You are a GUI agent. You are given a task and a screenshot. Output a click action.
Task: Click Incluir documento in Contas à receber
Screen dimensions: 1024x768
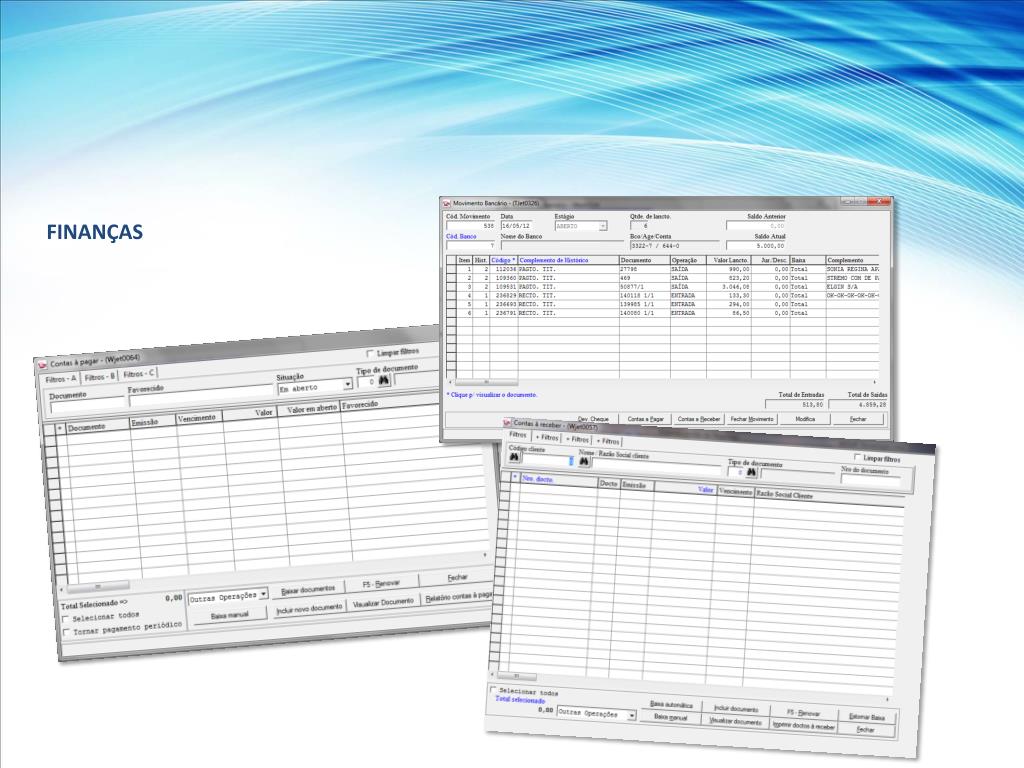coord(736,709)
